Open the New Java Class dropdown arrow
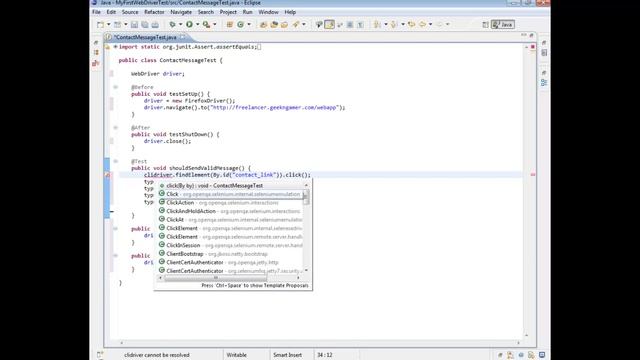The height and width of the screenshot is (360, 640). pos(249,24)
